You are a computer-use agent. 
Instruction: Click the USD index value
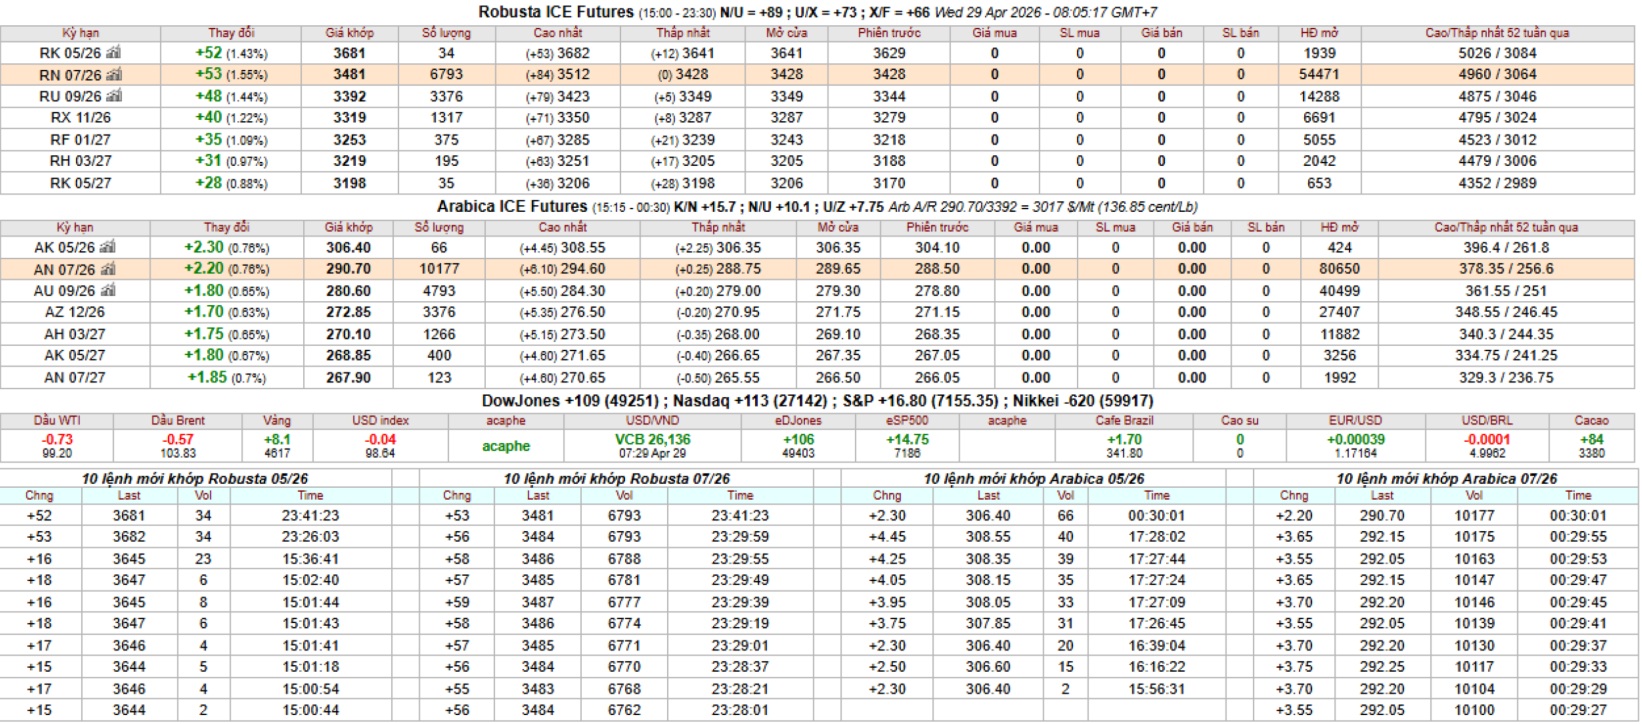tap(380, 440)
